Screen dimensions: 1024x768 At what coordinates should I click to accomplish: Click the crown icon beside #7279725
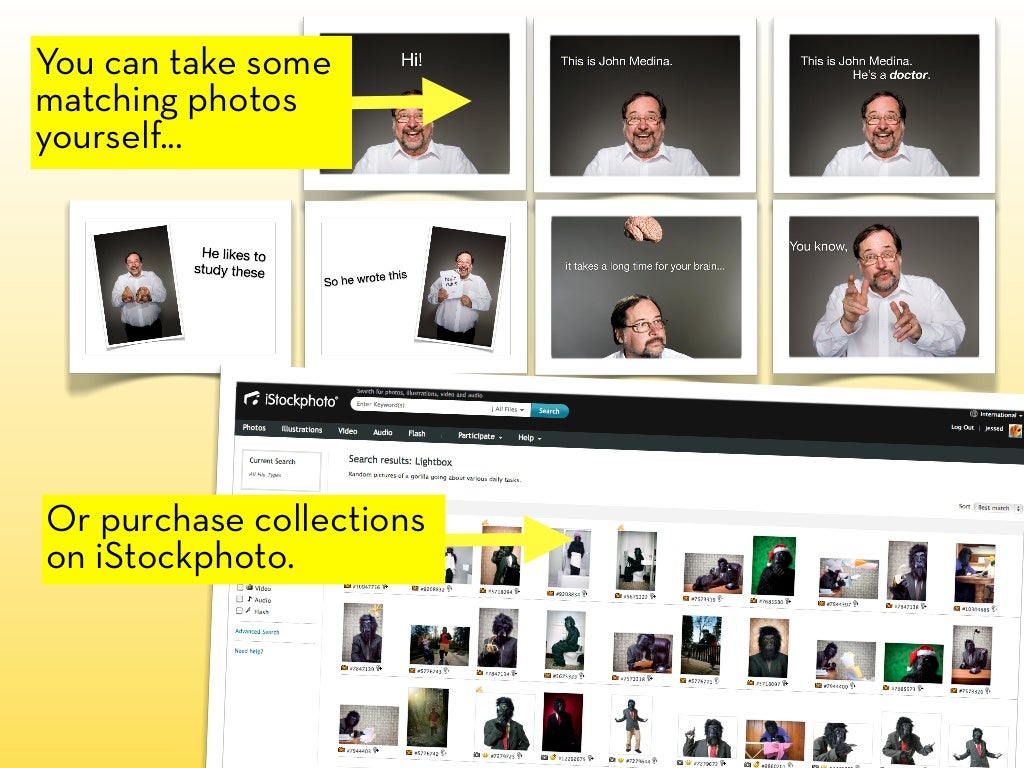486,755
